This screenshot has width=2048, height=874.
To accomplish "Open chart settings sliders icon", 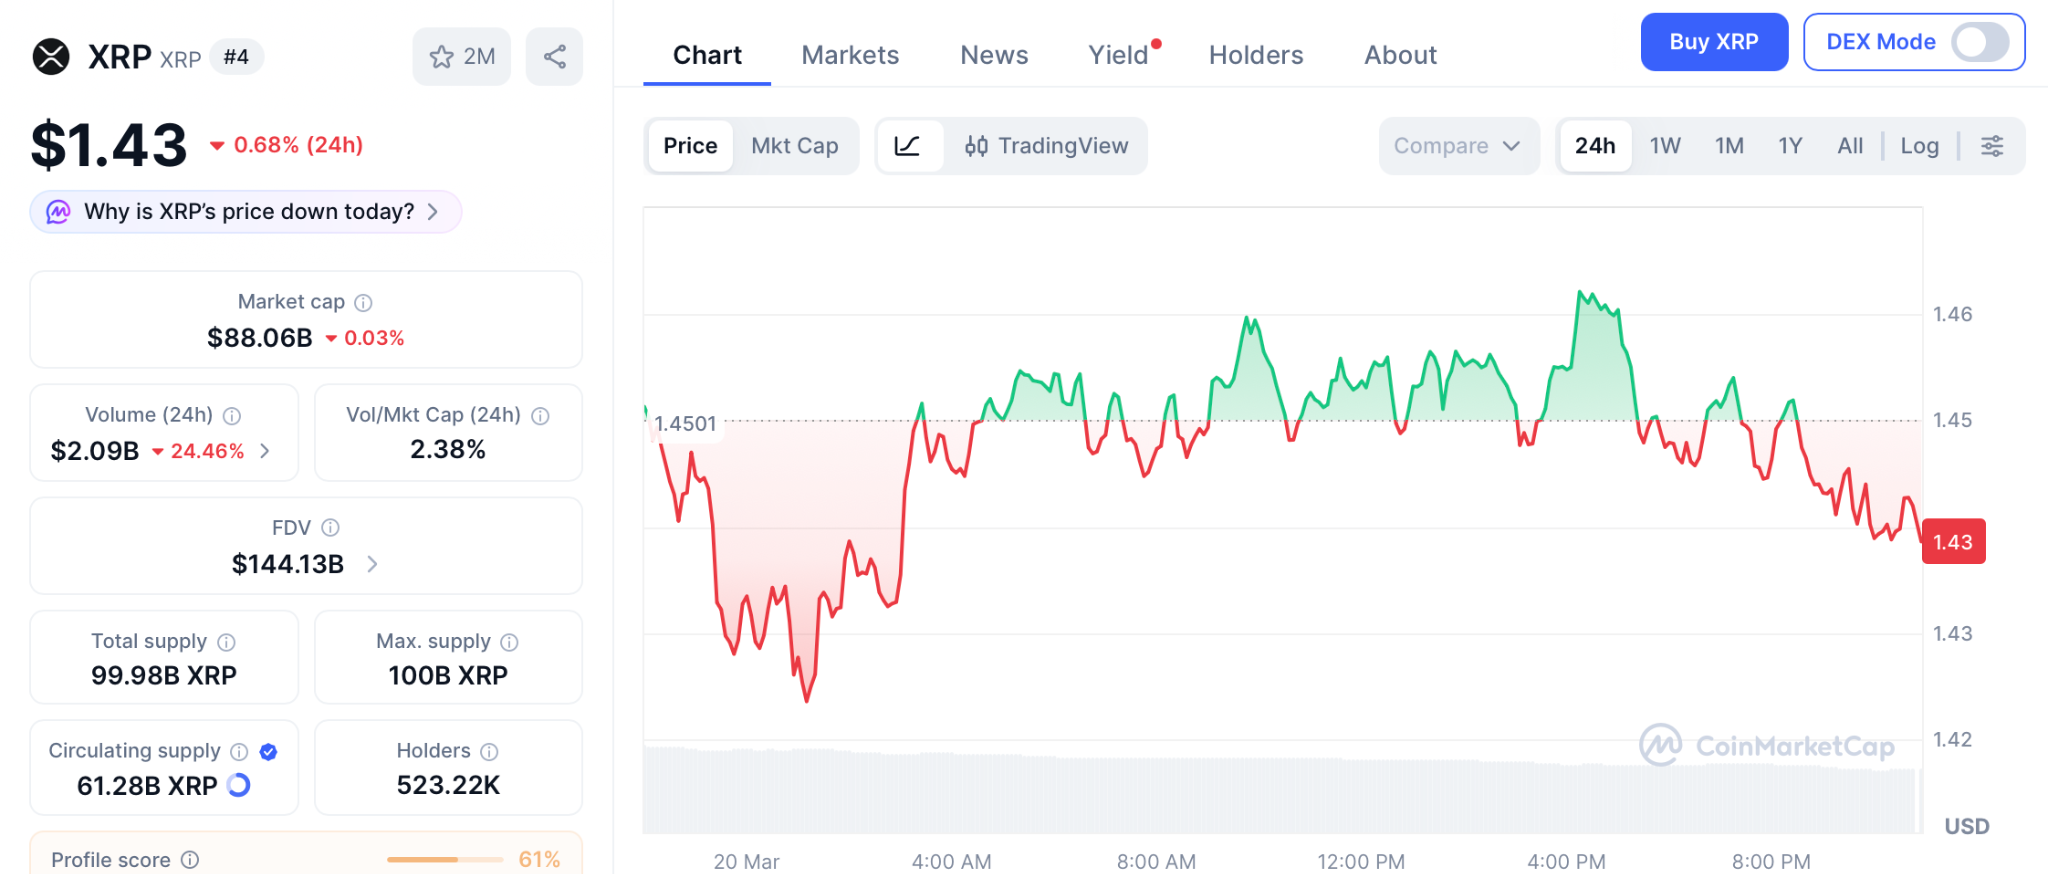I will click(x=1992, y=146).
